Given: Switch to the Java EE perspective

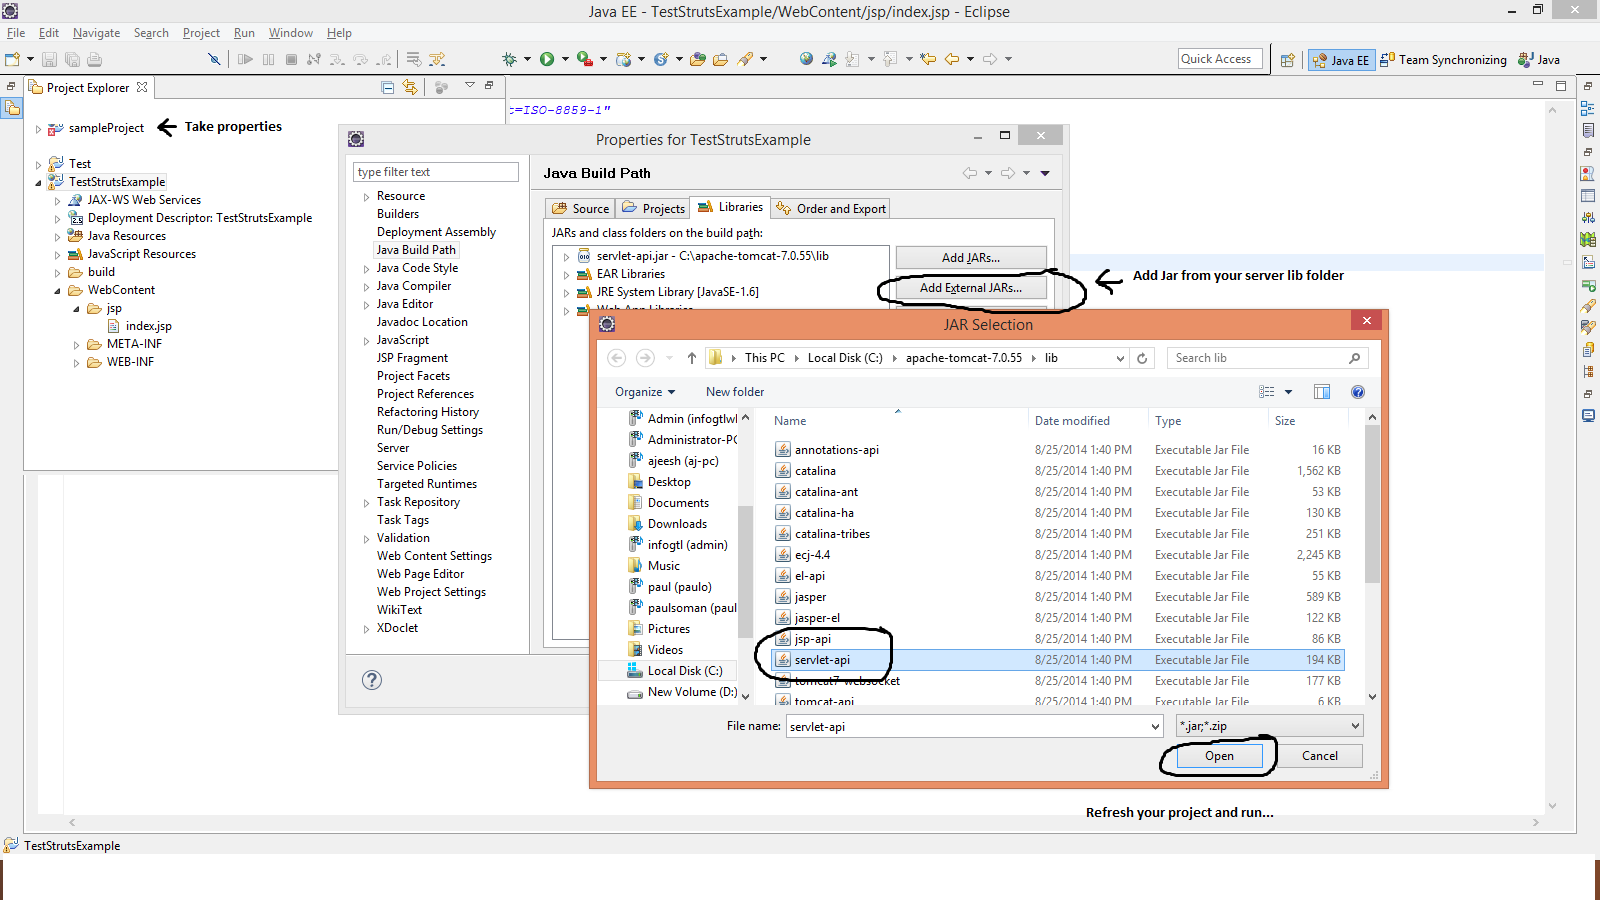Looking at the screenshot, I should [x=1340, y=60].
